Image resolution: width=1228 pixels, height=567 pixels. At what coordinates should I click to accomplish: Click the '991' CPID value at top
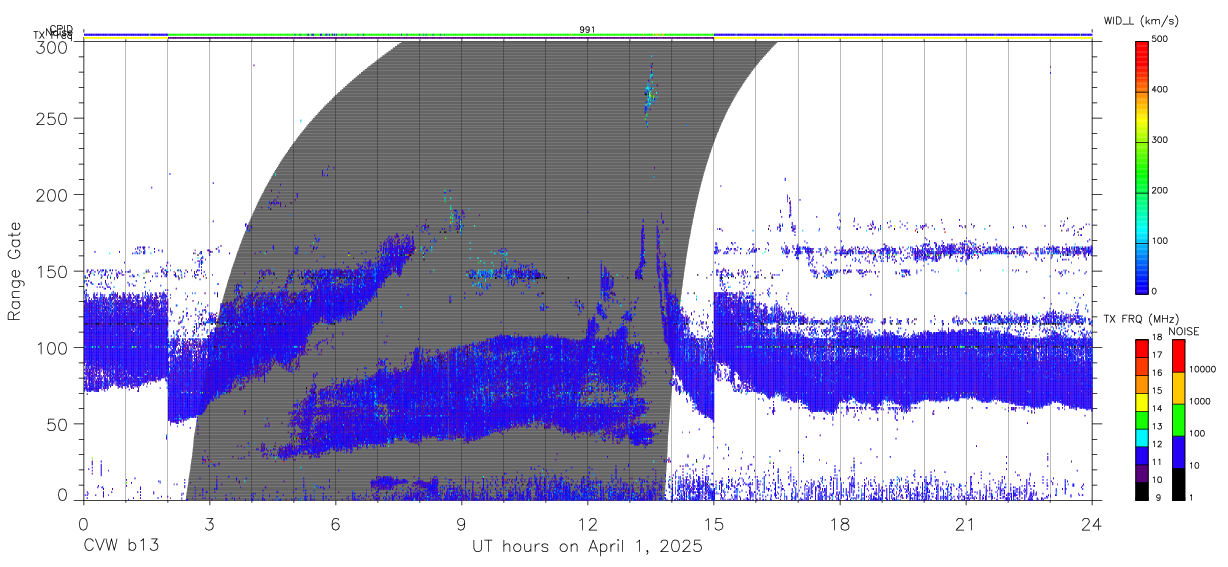tap(587, 30)
